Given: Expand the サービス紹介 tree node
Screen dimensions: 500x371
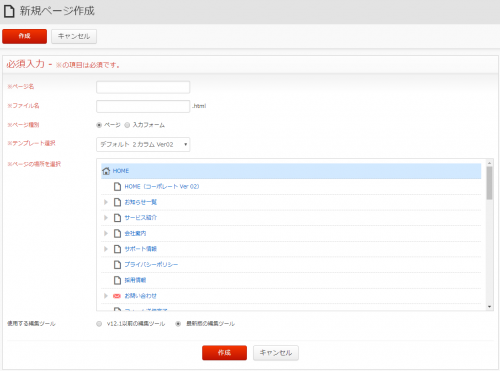Looking at the screenshot, I should pyautogui.click(x=106, y=218).
